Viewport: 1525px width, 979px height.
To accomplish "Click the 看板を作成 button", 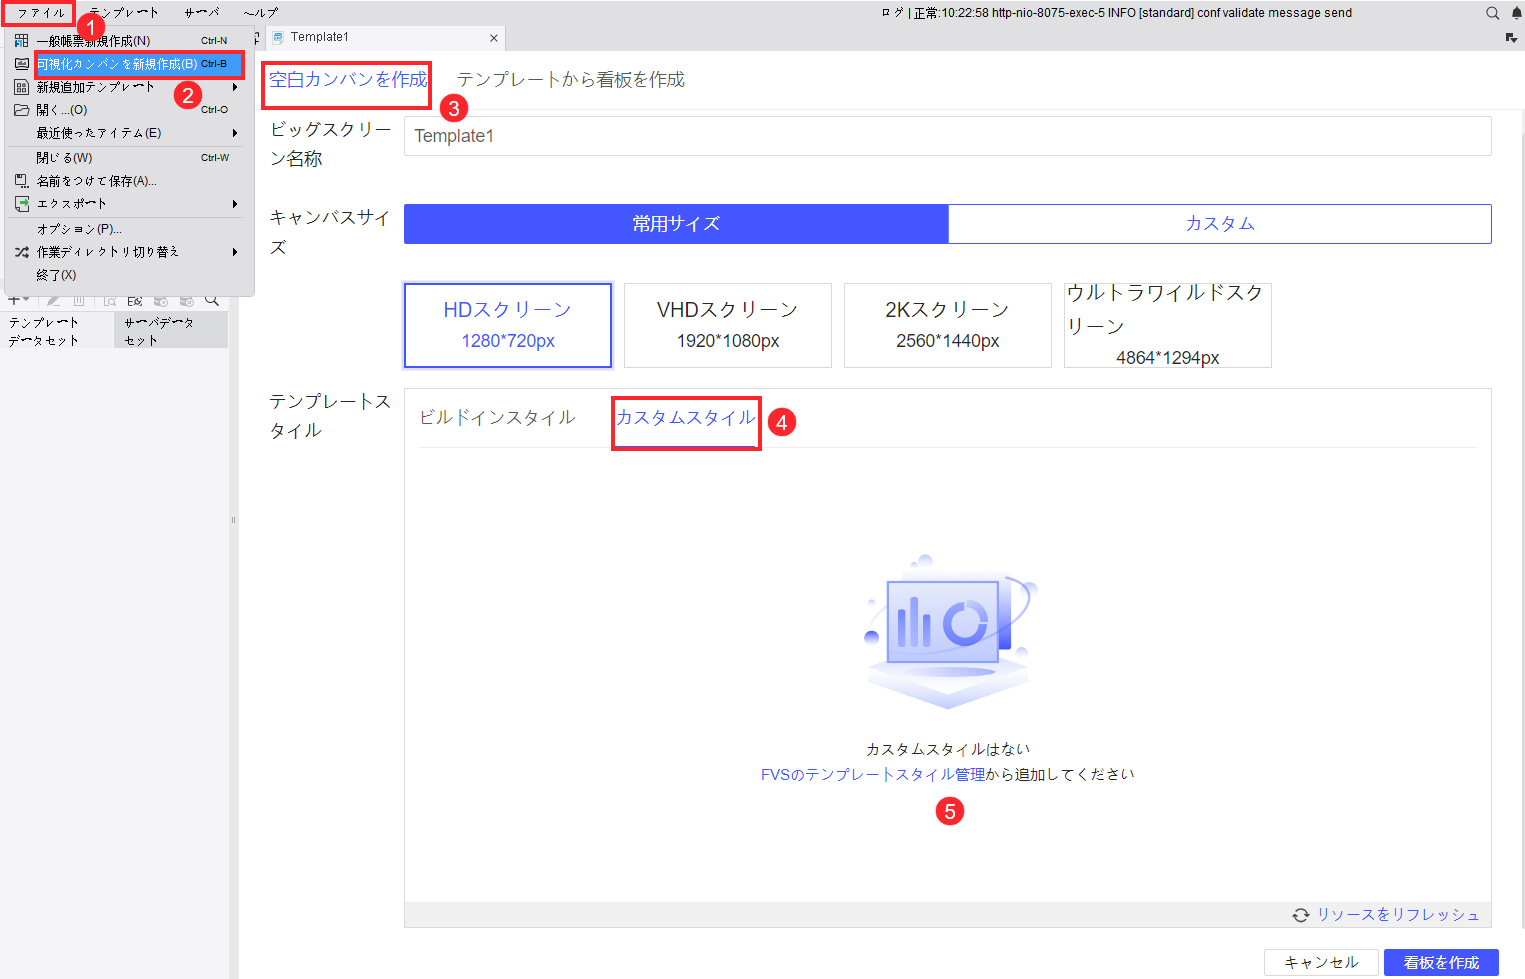I will pyautogui.click(x=1440, y=962).
